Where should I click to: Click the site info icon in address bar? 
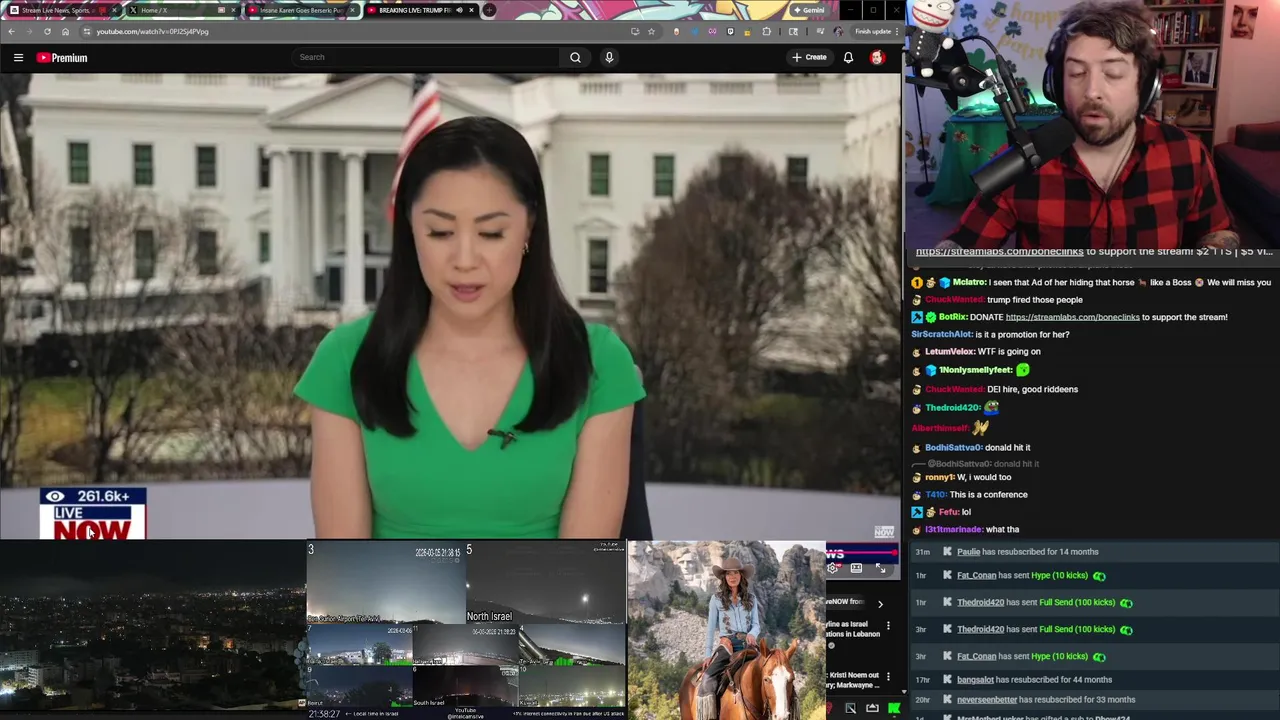click(x=86, y=31)
